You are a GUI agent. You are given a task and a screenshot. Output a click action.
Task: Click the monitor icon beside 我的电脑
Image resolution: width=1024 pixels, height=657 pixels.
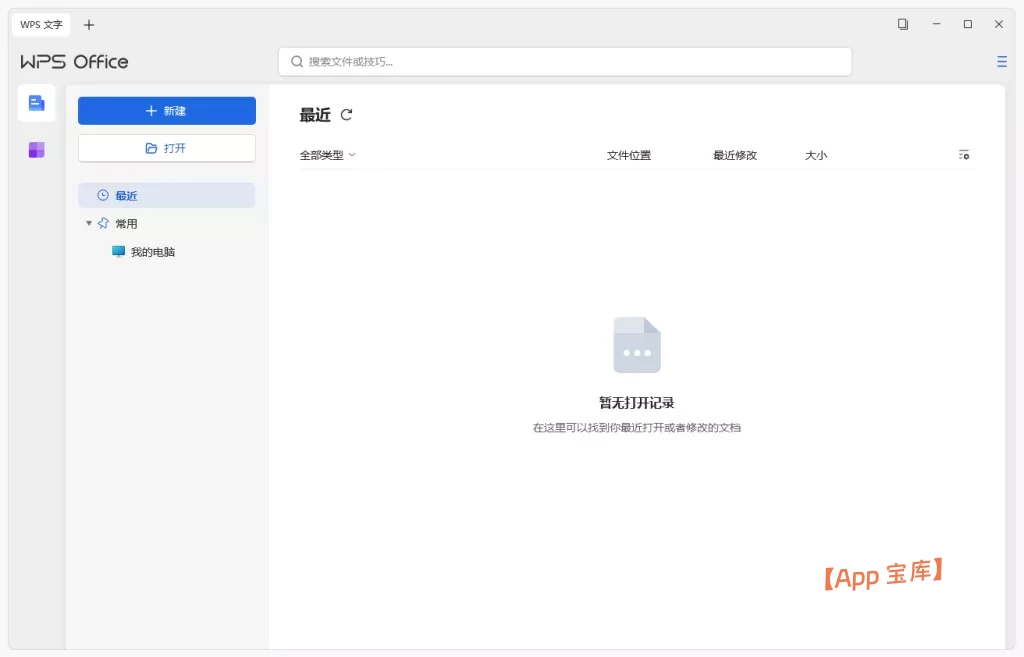coord(117,252)
